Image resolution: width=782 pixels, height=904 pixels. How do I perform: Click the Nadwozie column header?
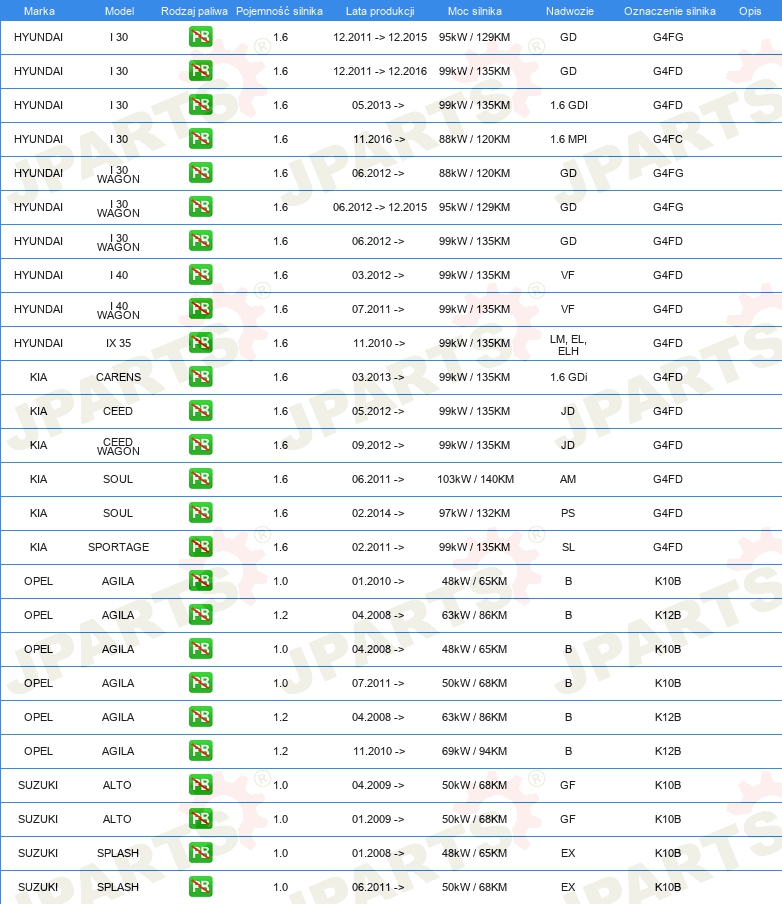(570, 11)
